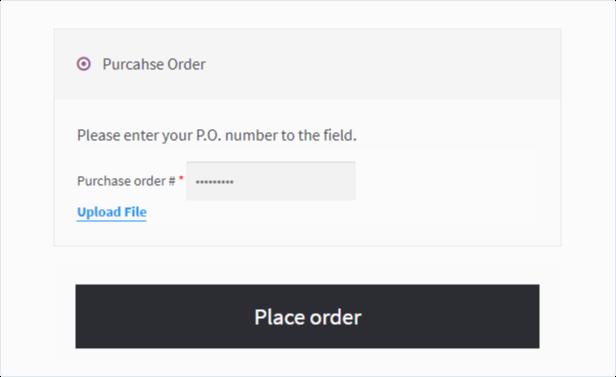The image size is (616, 377).
Task: Focus the Purchase order # input field
Action: tap(271, 181)
